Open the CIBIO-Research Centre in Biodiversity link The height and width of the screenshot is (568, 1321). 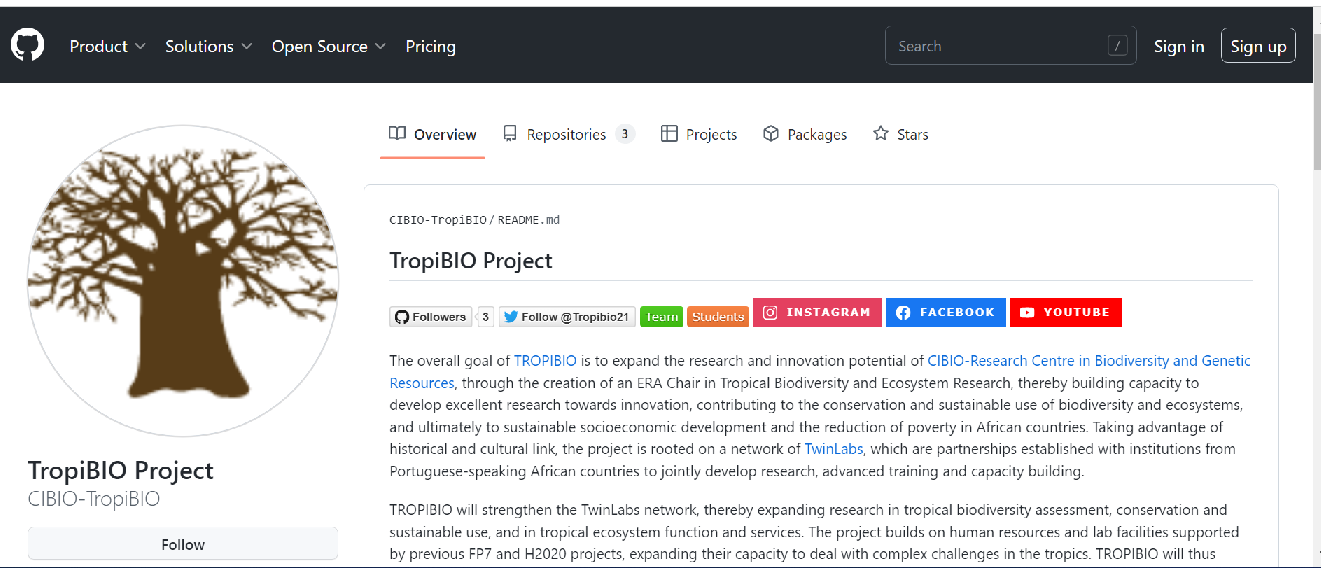820,372
